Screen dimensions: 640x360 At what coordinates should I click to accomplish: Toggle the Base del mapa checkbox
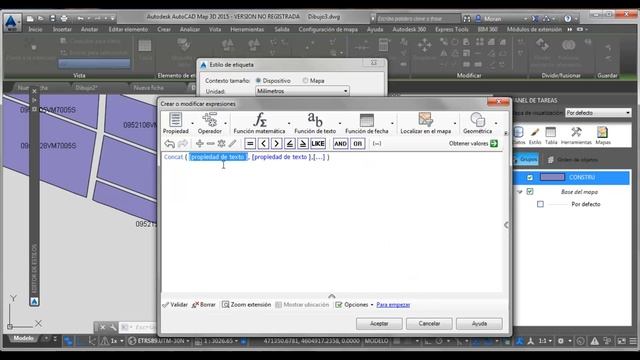[x=530, y=191]
